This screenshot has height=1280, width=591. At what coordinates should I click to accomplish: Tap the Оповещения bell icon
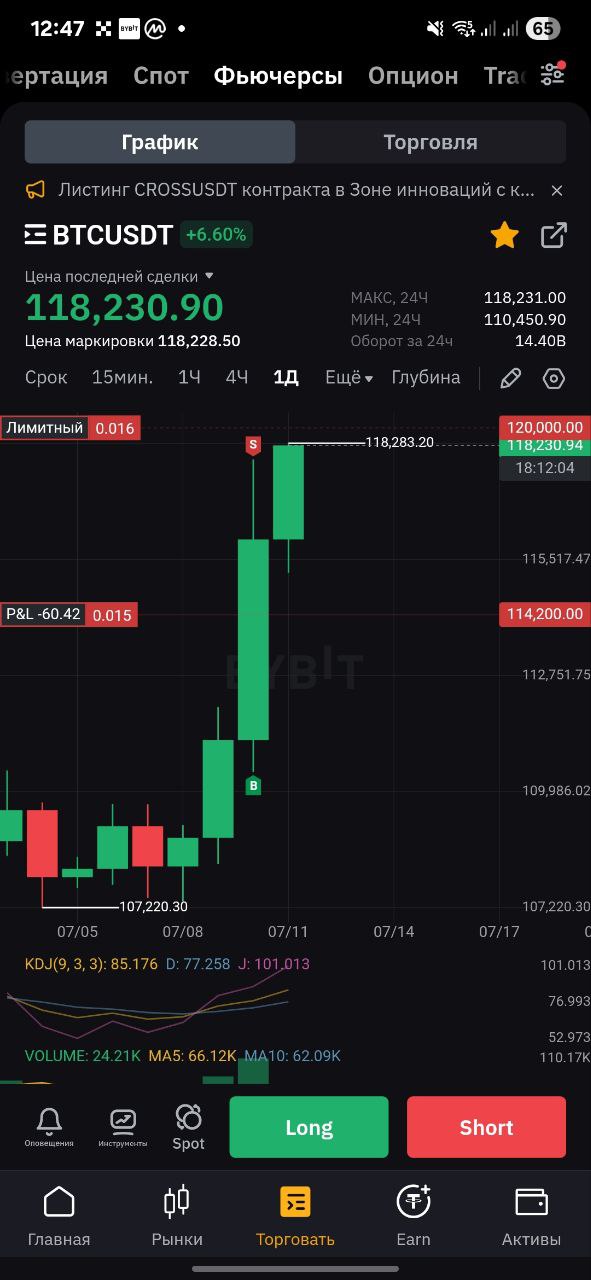[x=48, y=1122]
